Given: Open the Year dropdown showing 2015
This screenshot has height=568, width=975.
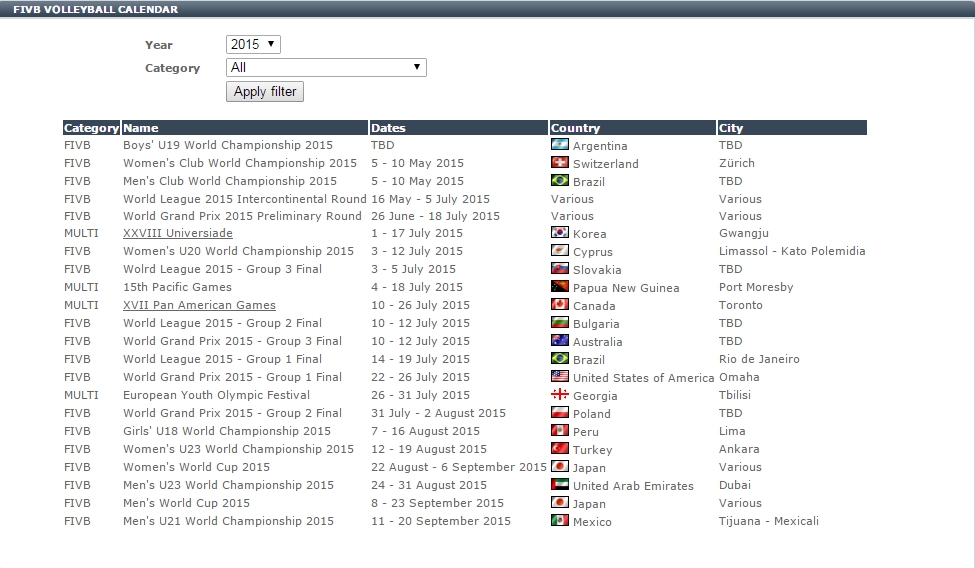Looking at the screenshot, I should 253,44.
